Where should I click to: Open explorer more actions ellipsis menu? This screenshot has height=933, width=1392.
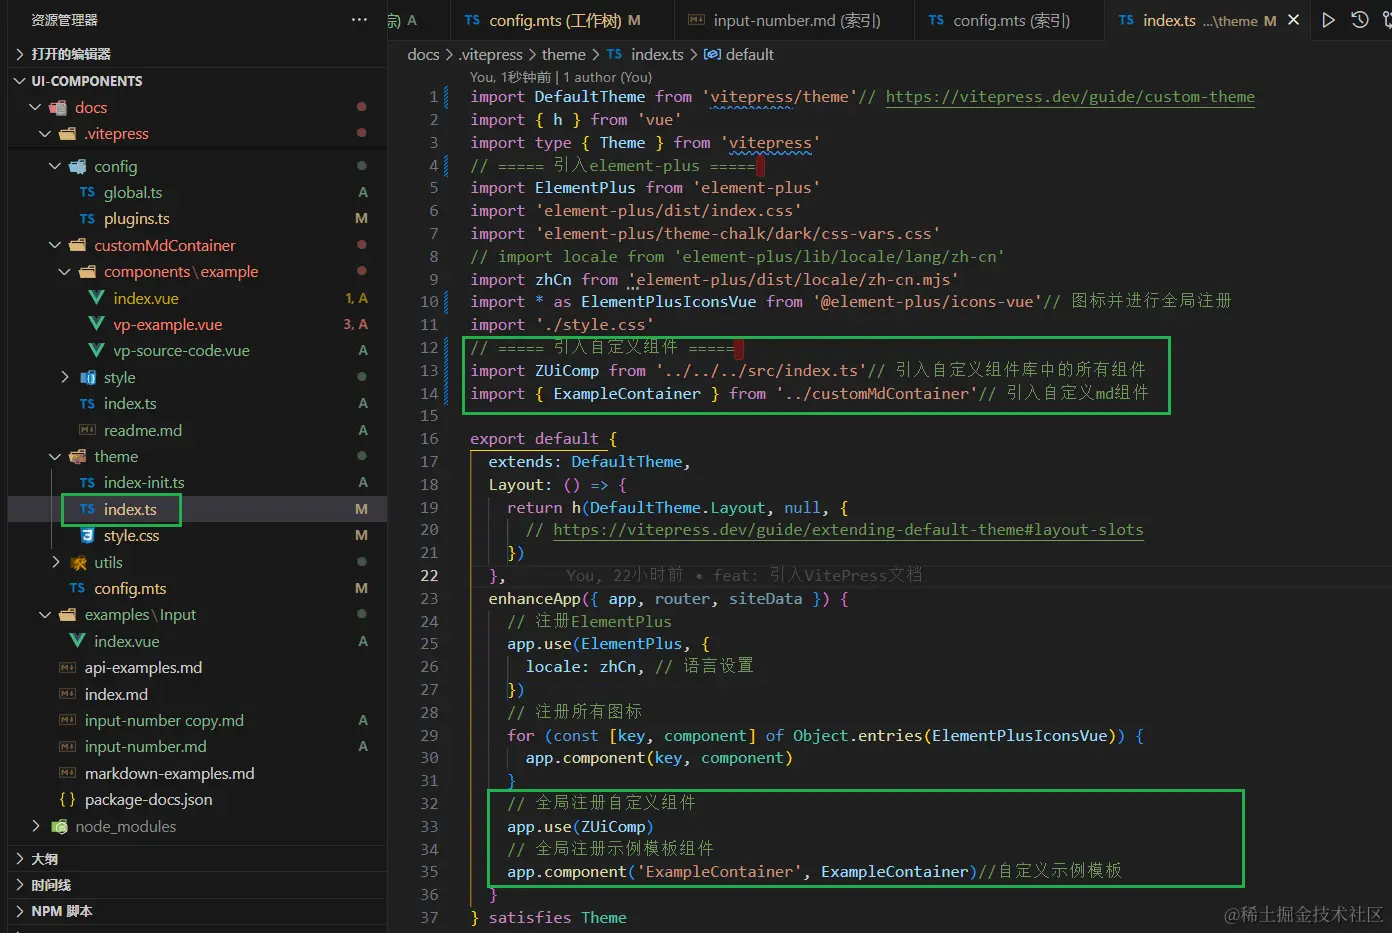pyautogui.click(x=359, y=20)
